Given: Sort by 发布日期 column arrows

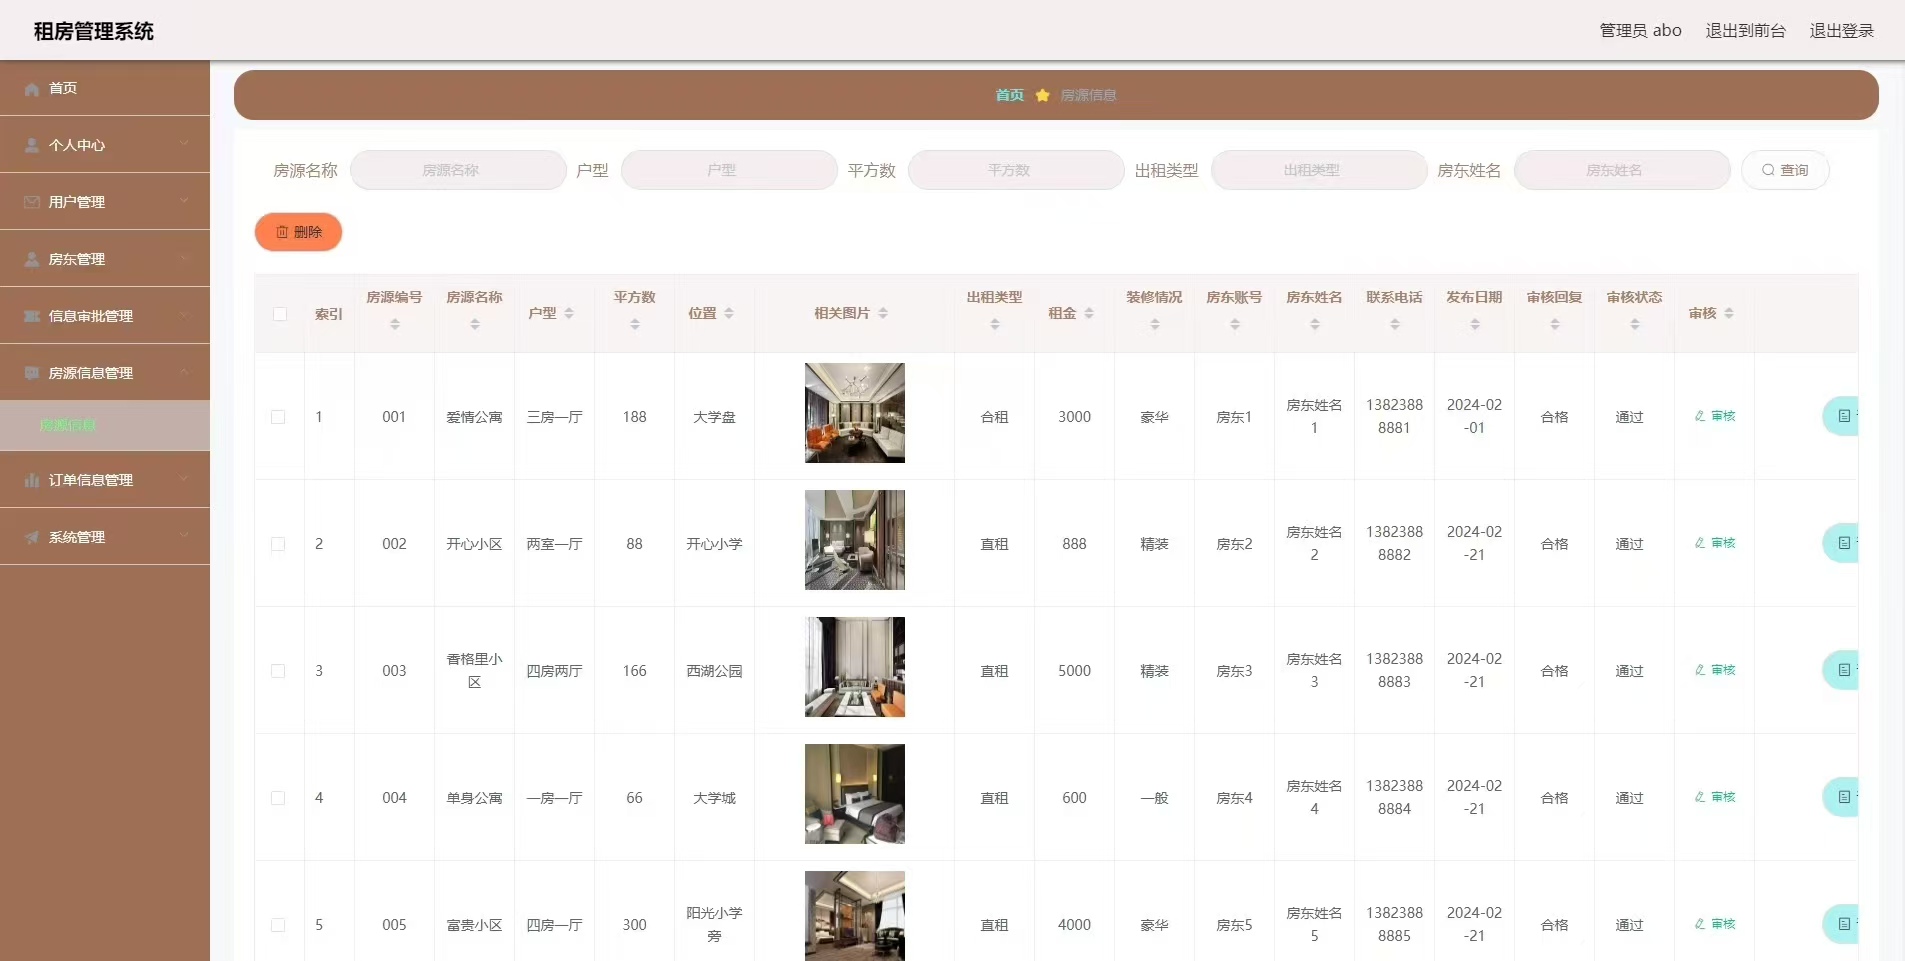Looking at the screenshot, I should pyautogui.click(x=1475, y=324).
